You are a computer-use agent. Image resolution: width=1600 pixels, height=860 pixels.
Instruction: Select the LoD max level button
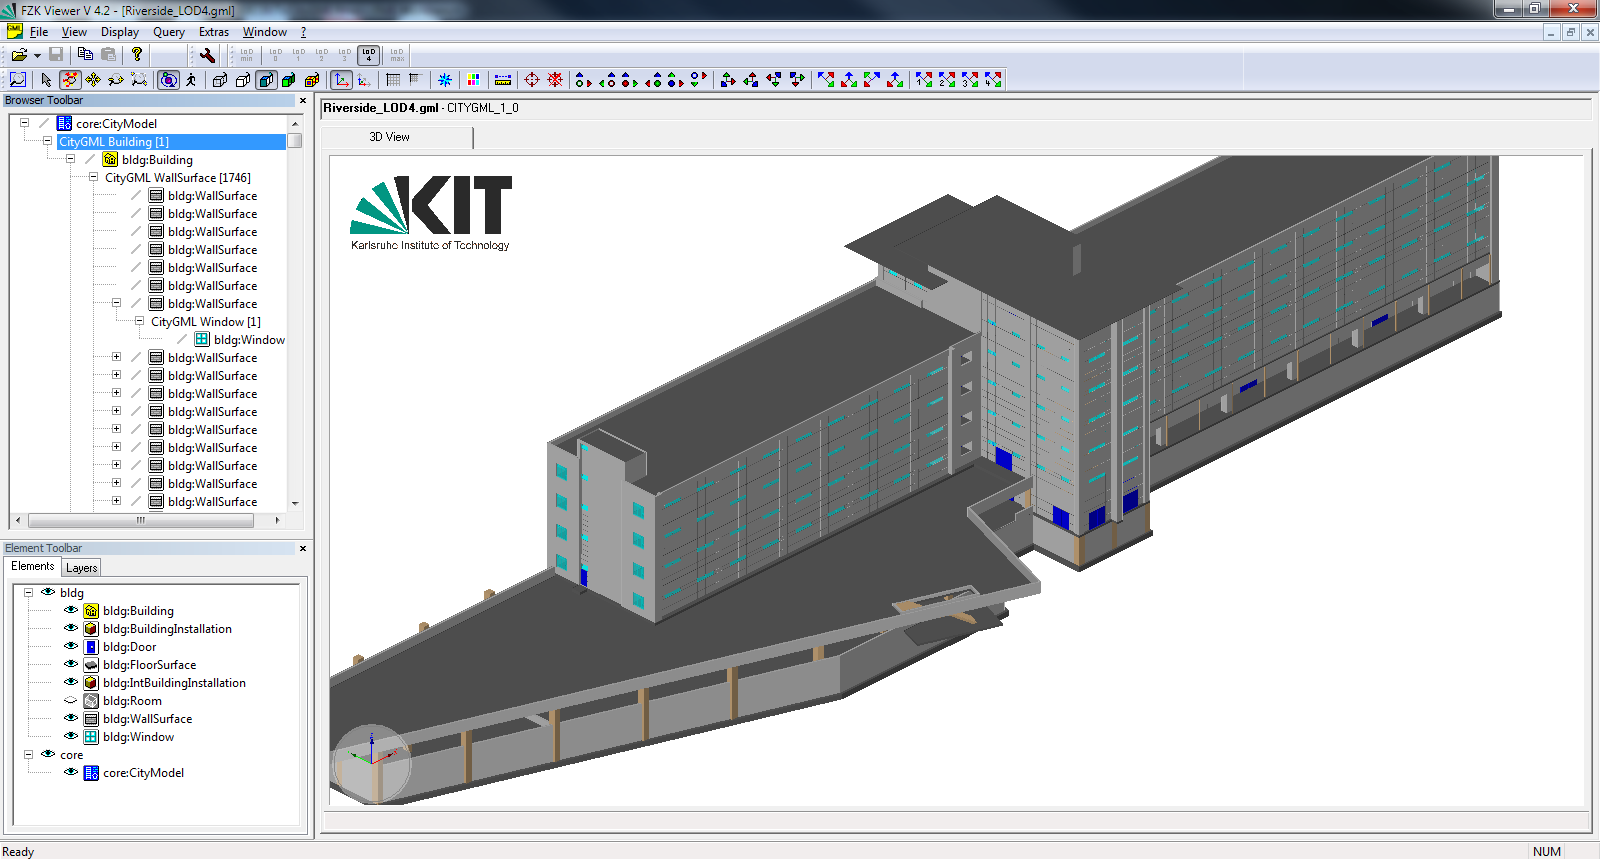click(x=397, y=55)
